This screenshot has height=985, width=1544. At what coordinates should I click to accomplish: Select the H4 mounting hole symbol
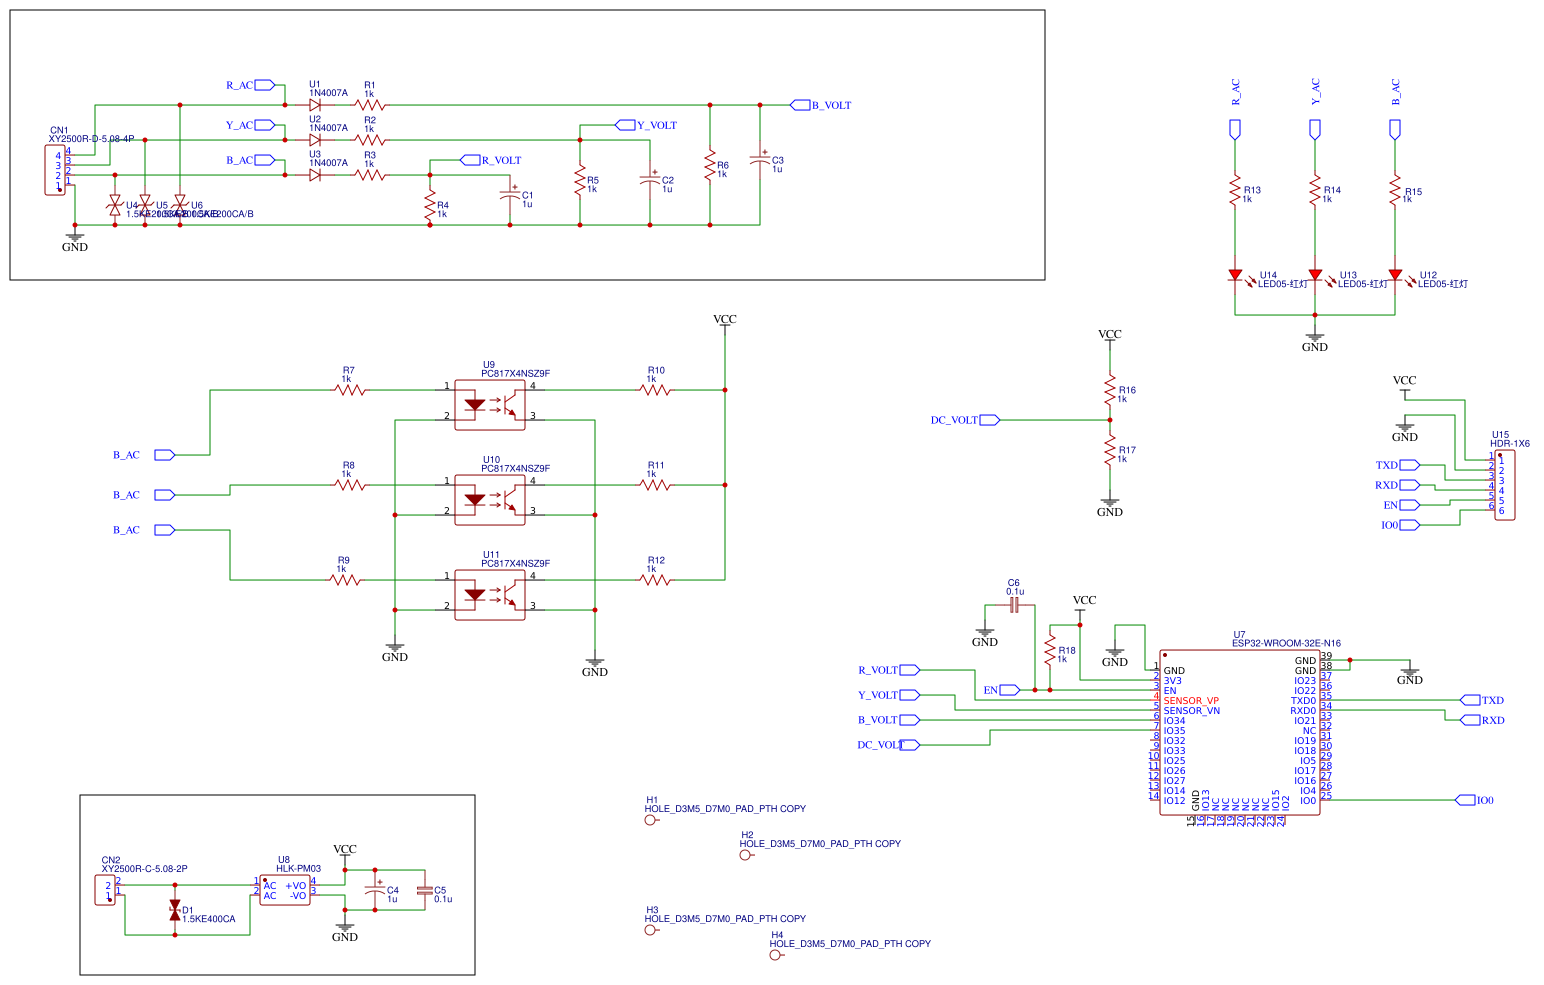[x=776, y=955]
